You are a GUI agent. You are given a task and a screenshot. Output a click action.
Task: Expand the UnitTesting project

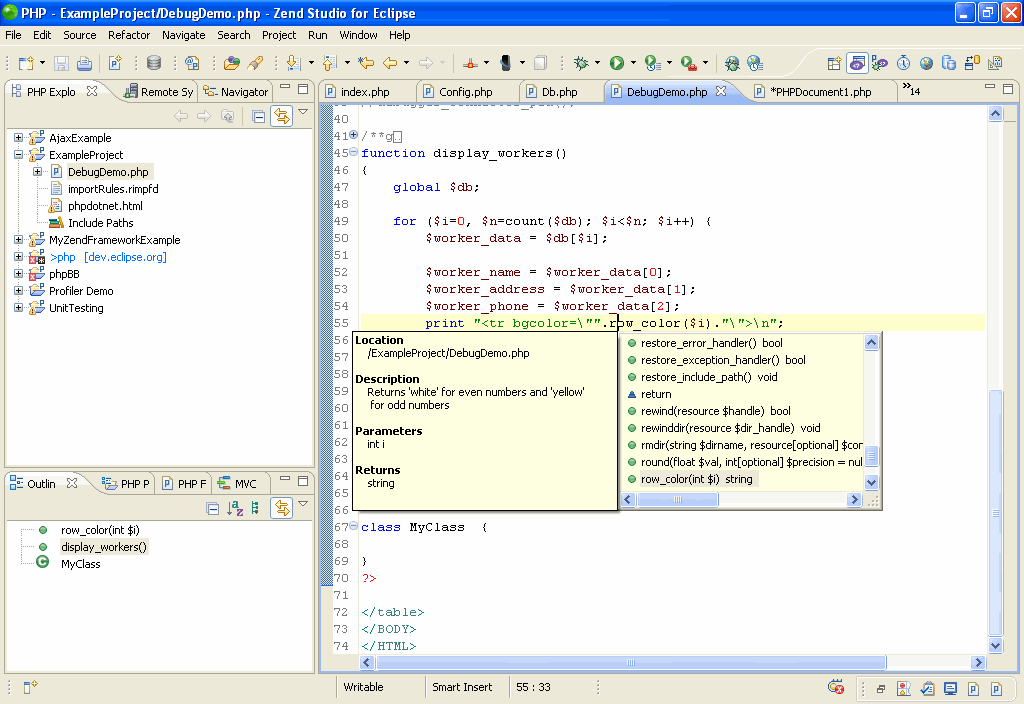pos(18,308)
